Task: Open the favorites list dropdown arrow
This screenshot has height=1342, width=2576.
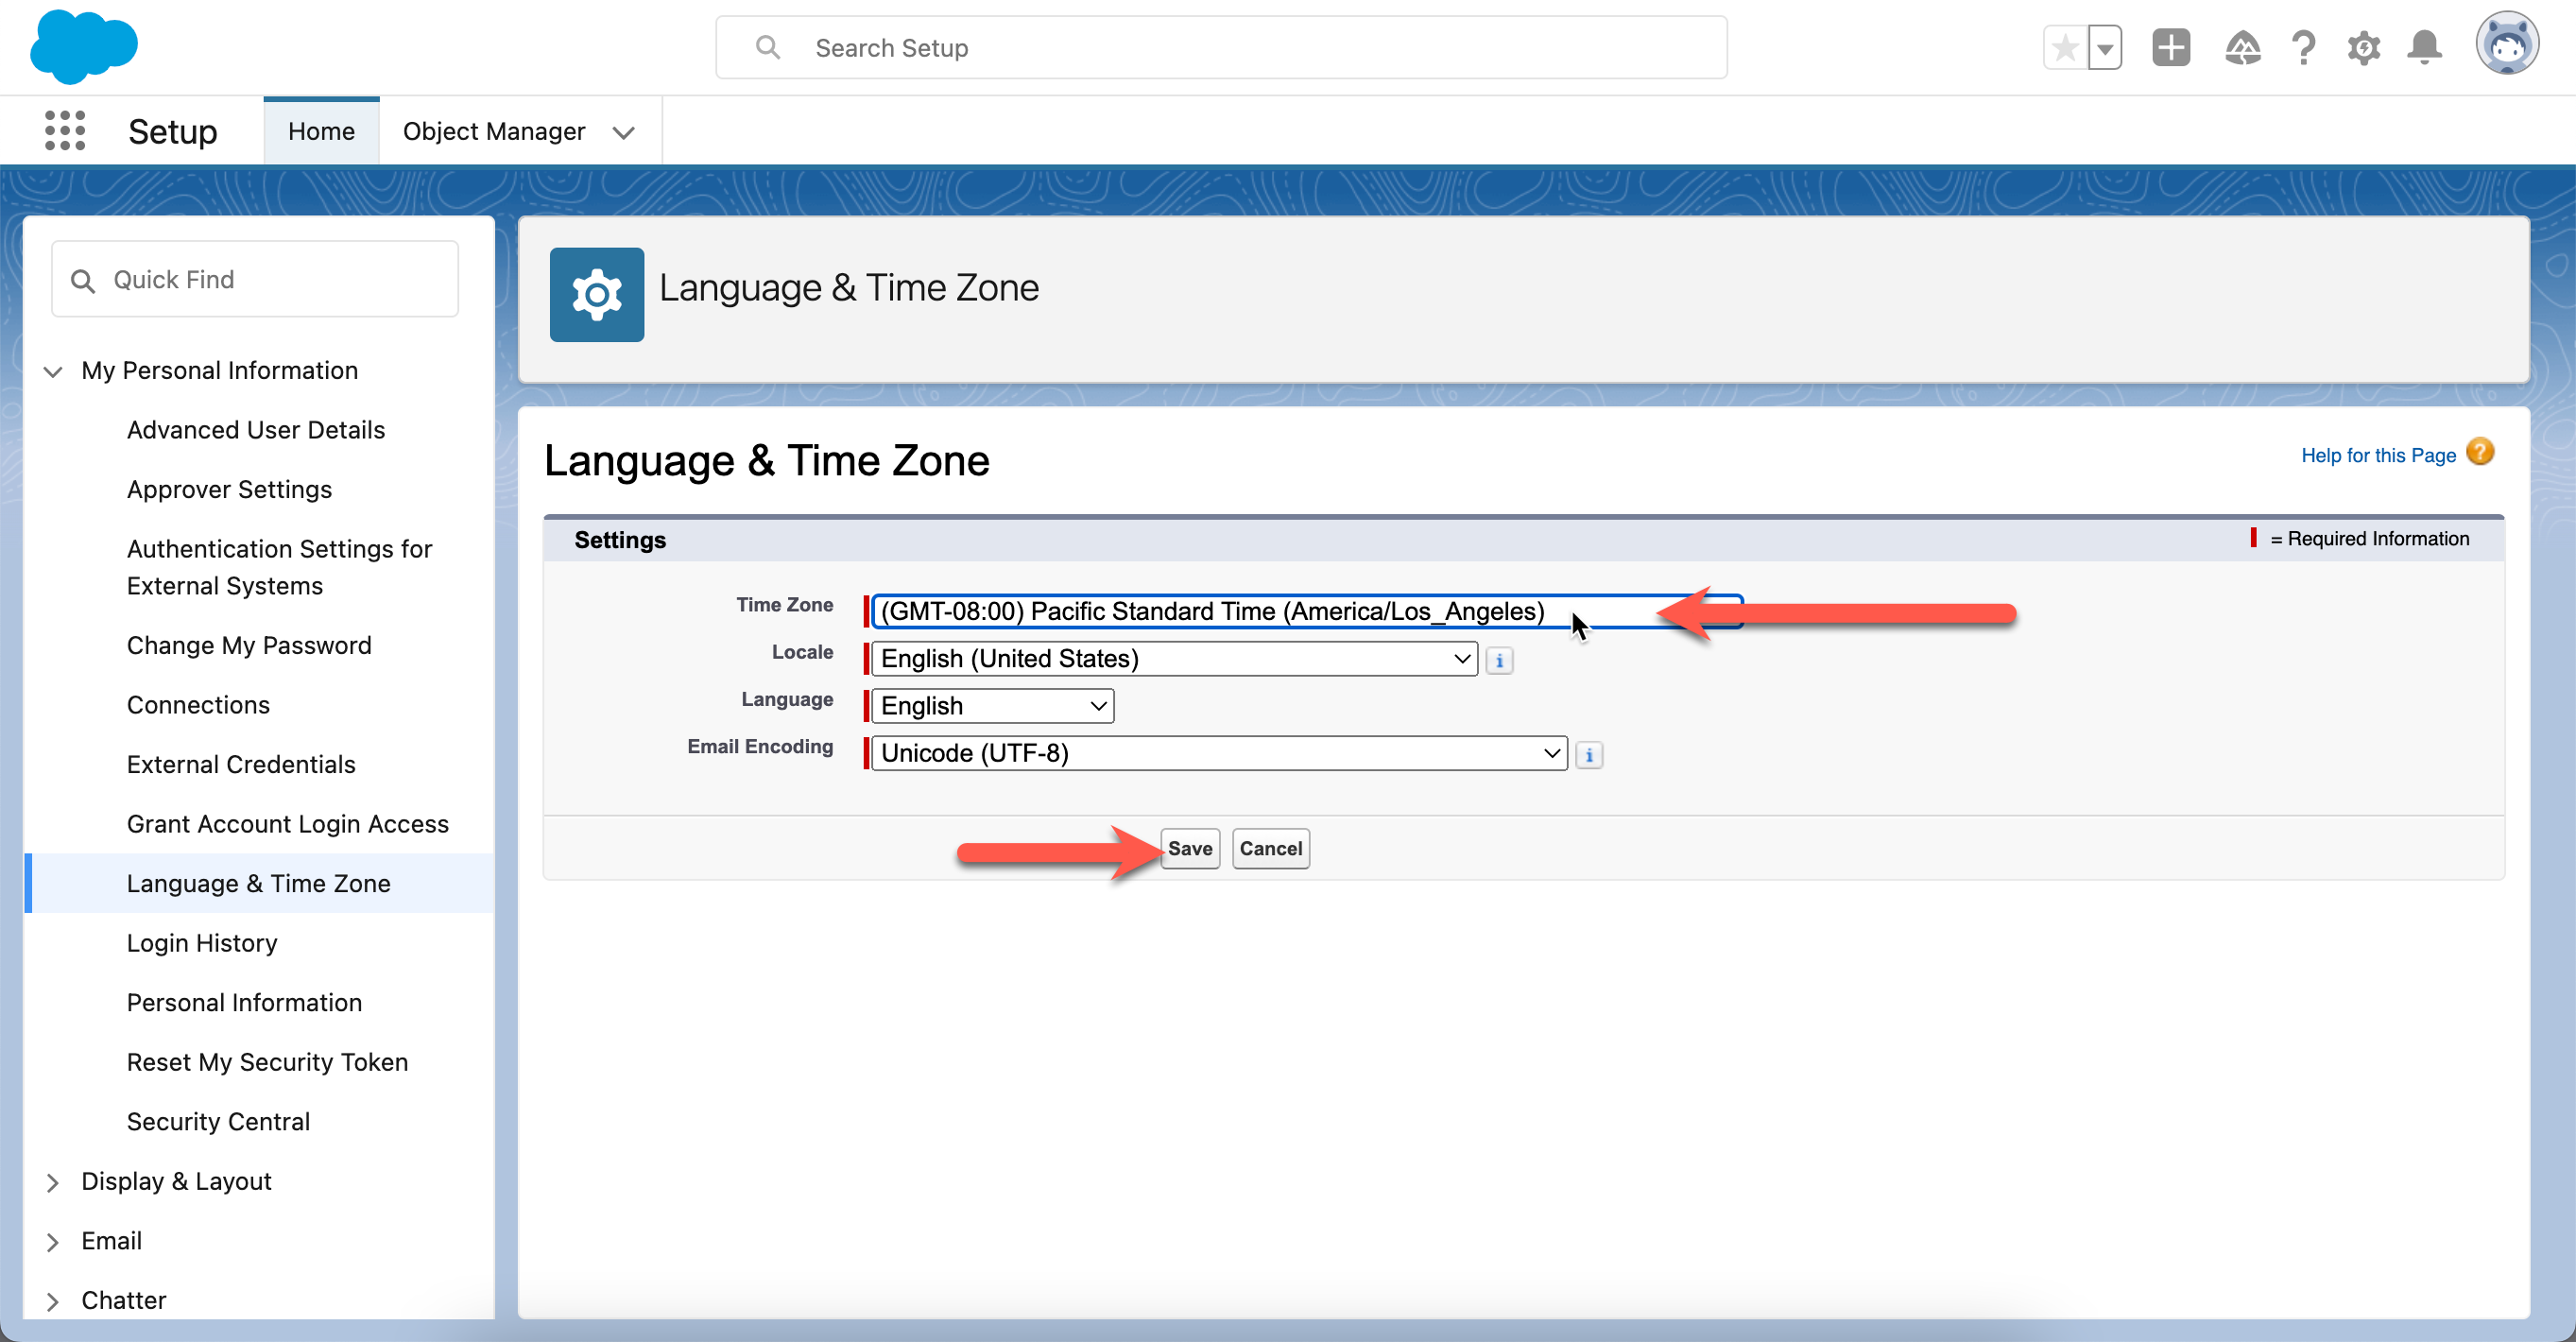Action: click(x=2105, y=48)
